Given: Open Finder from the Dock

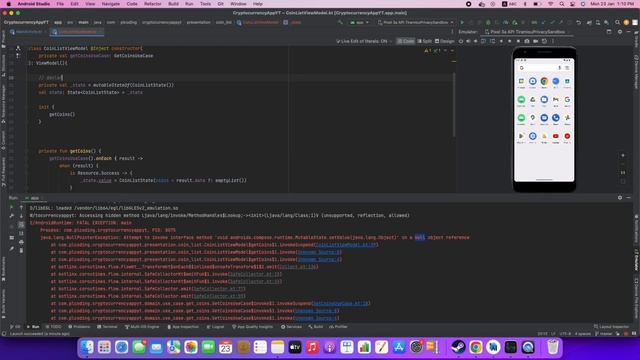Looking at the screenshot, I should (87, 347).
